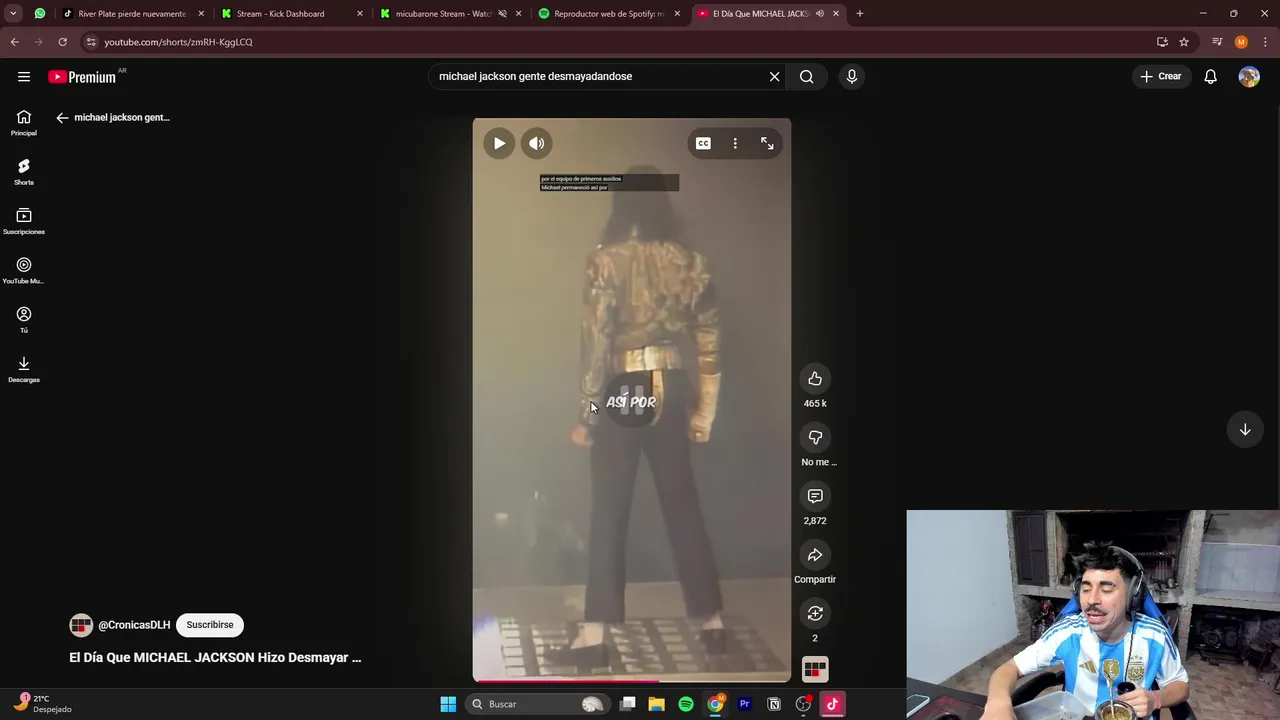Reload the page
Image resolution: width=1280 pixels, height=720 pixels.
tap(62, 42)
